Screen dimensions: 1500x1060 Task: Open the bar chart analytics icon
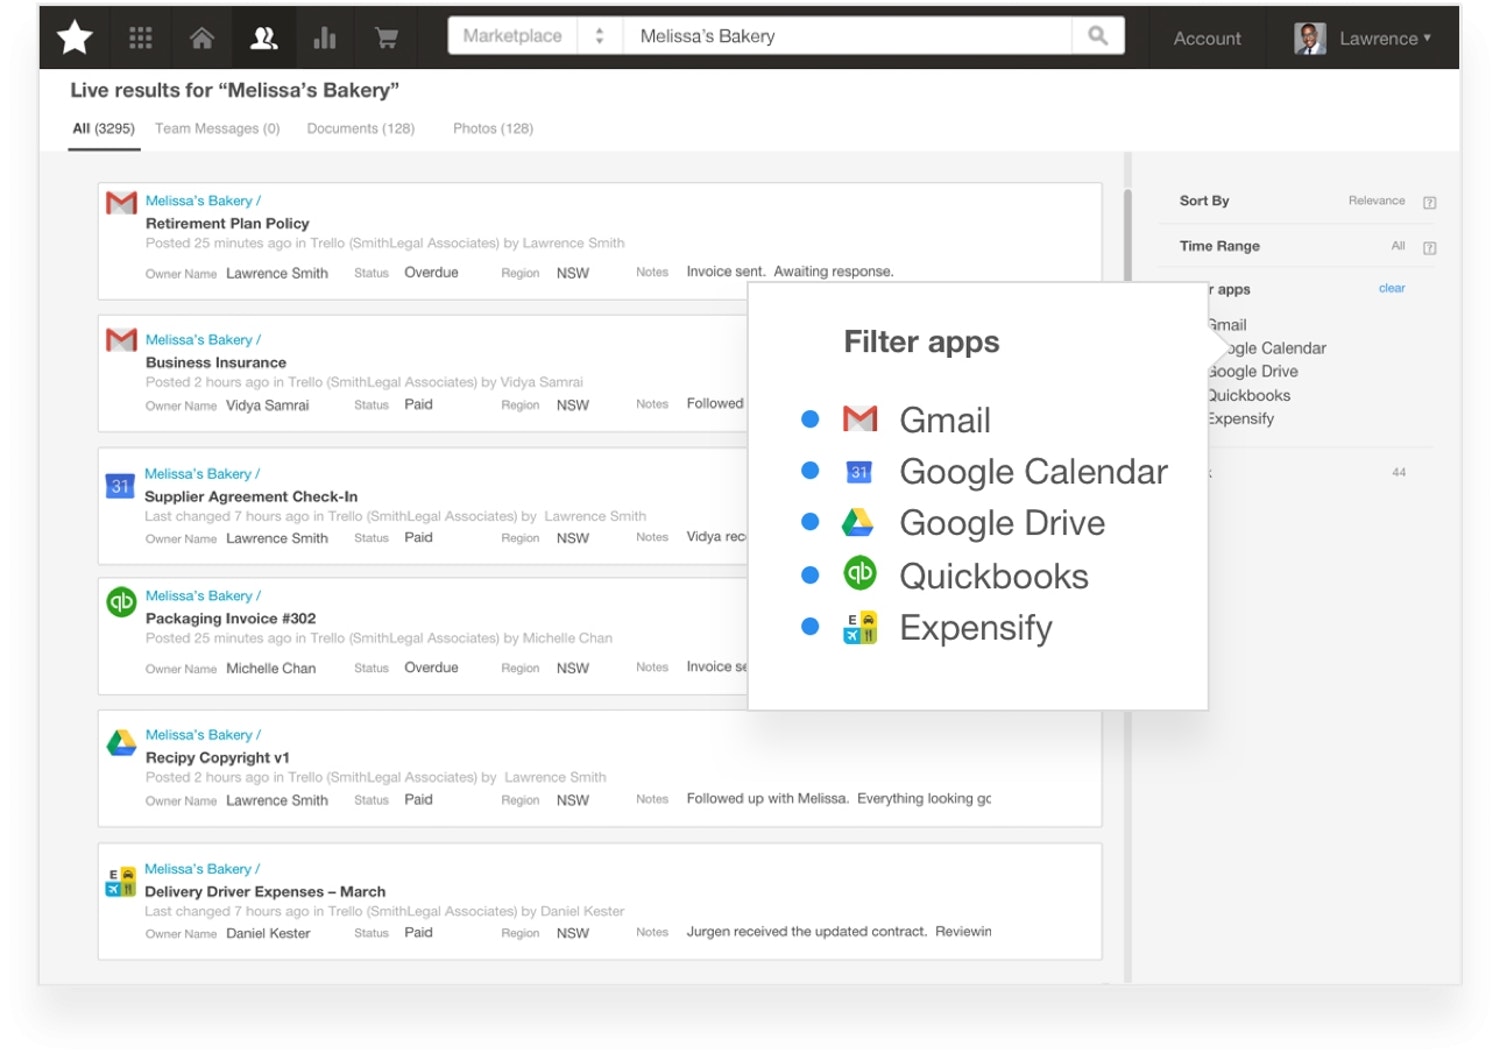(x=325, y=38)
